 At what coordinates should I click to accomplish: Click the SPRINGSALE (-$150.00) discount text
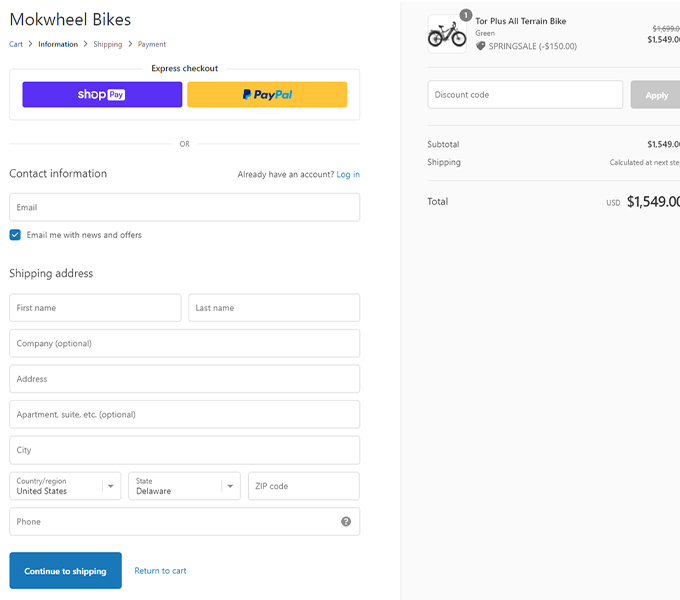tap(533, 46)
